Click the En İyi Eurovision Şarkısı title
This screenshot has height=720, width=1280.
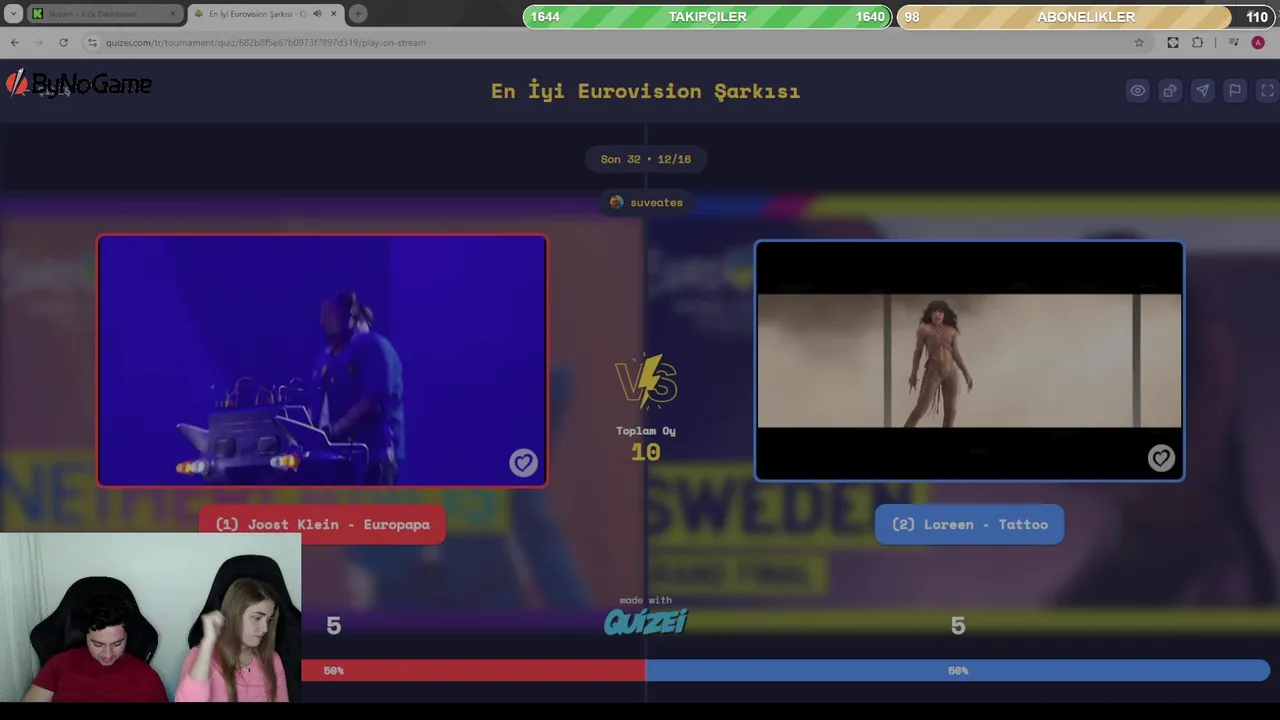[645, 91]
